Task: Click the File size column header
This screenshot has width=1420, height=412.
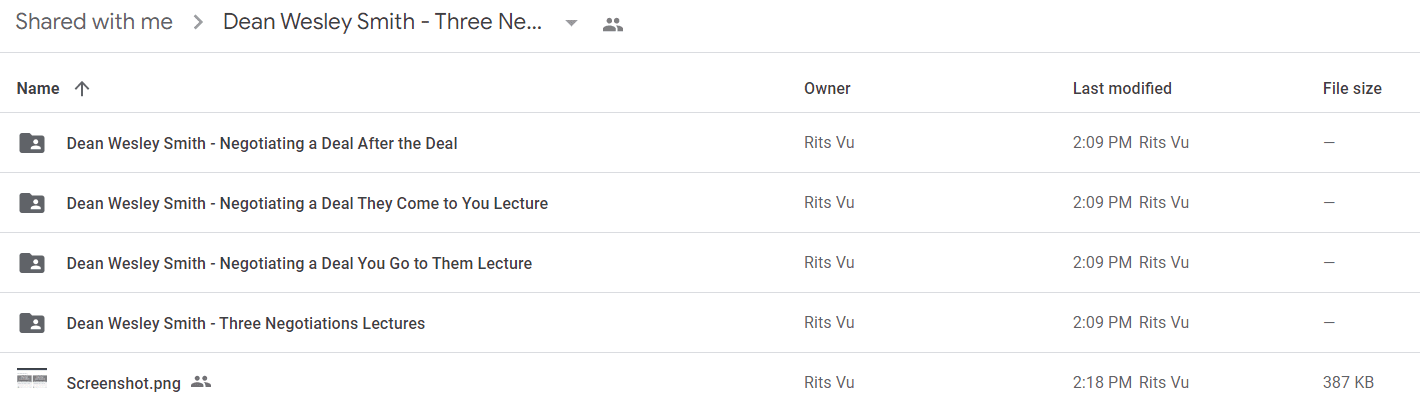Action: click(1352, 88)
